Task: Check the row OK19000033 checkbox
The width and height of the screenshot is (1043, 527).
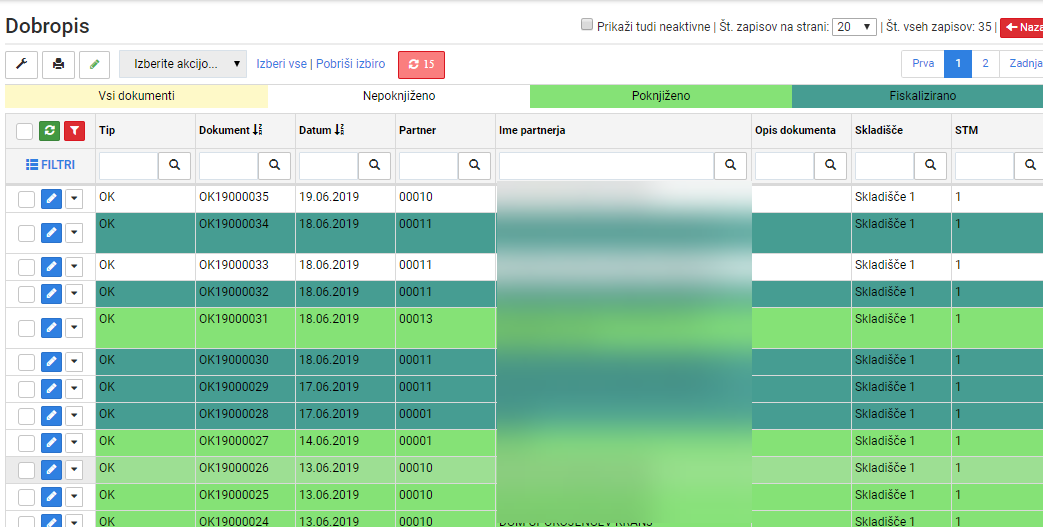Action: click(x=26, y=267)
